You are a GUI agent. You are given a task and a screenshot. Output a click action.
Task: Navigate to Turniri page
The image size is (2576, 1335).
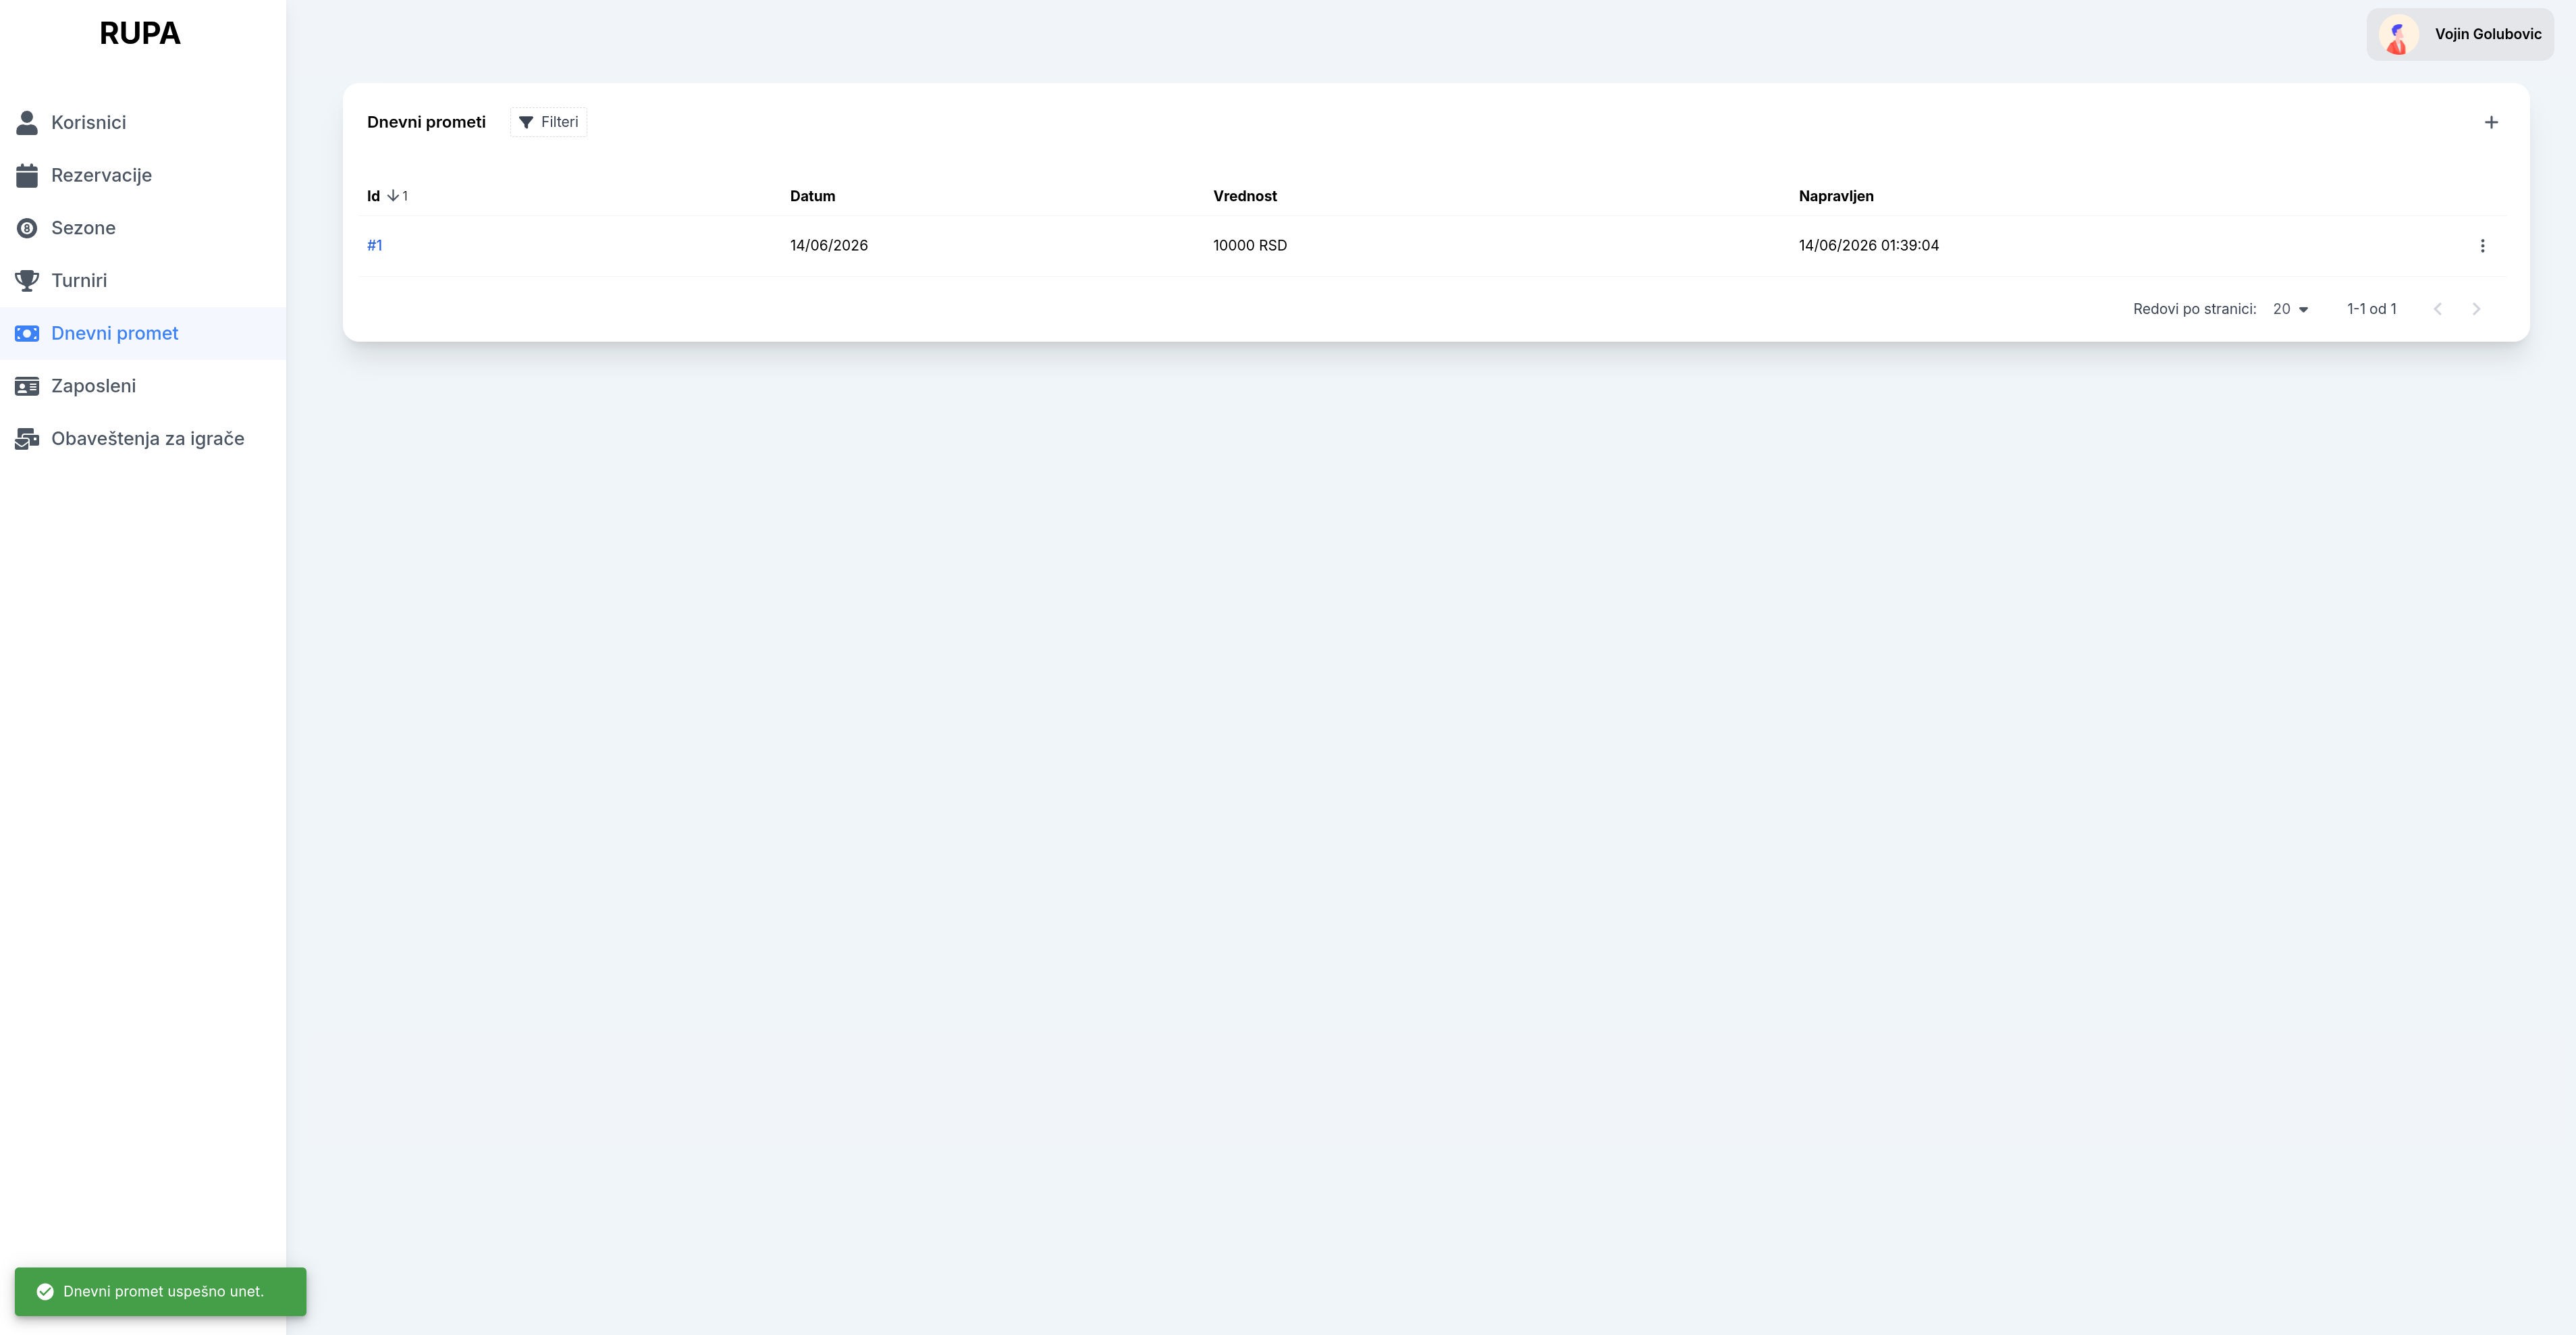click(x=143, y=280)
